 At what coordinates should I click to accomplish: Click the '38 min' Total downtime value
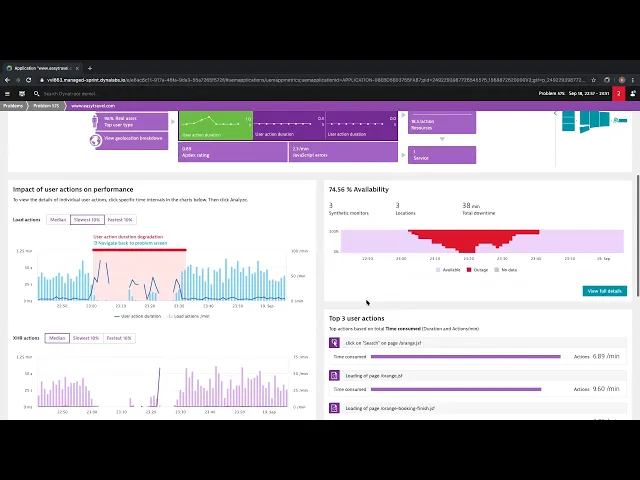(471, 205)
